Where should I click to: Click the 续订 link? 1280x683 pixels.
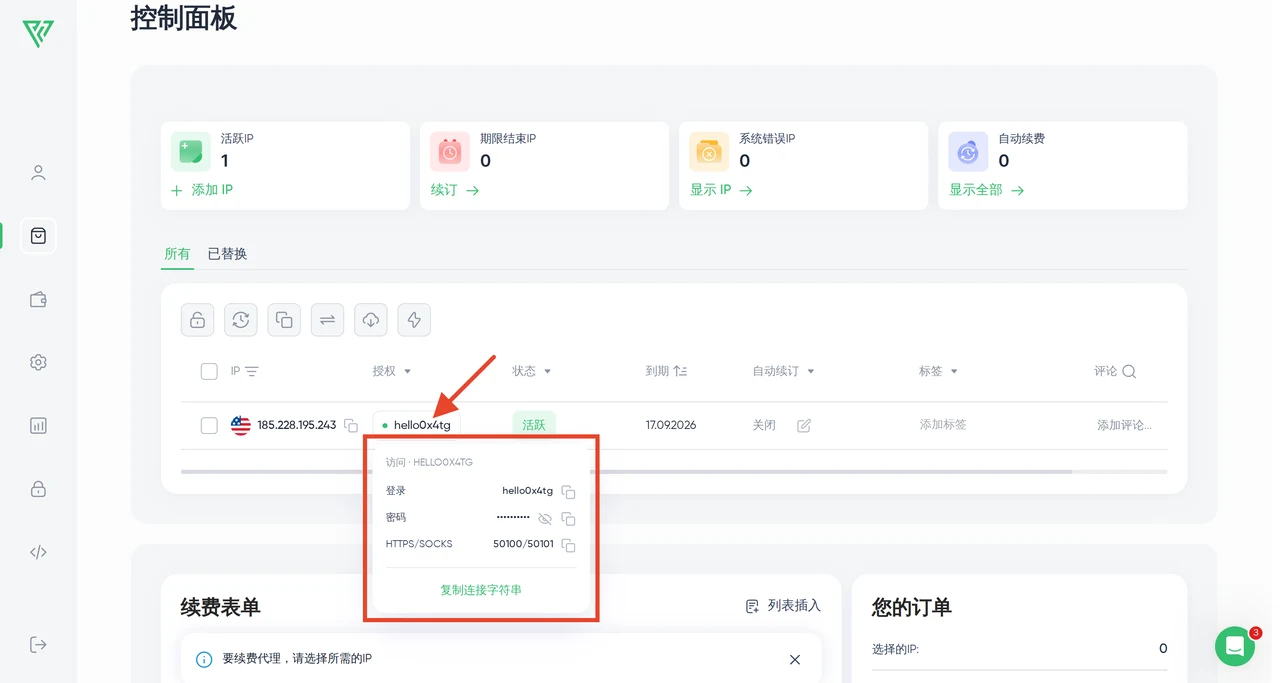click(x=455, y=190)
